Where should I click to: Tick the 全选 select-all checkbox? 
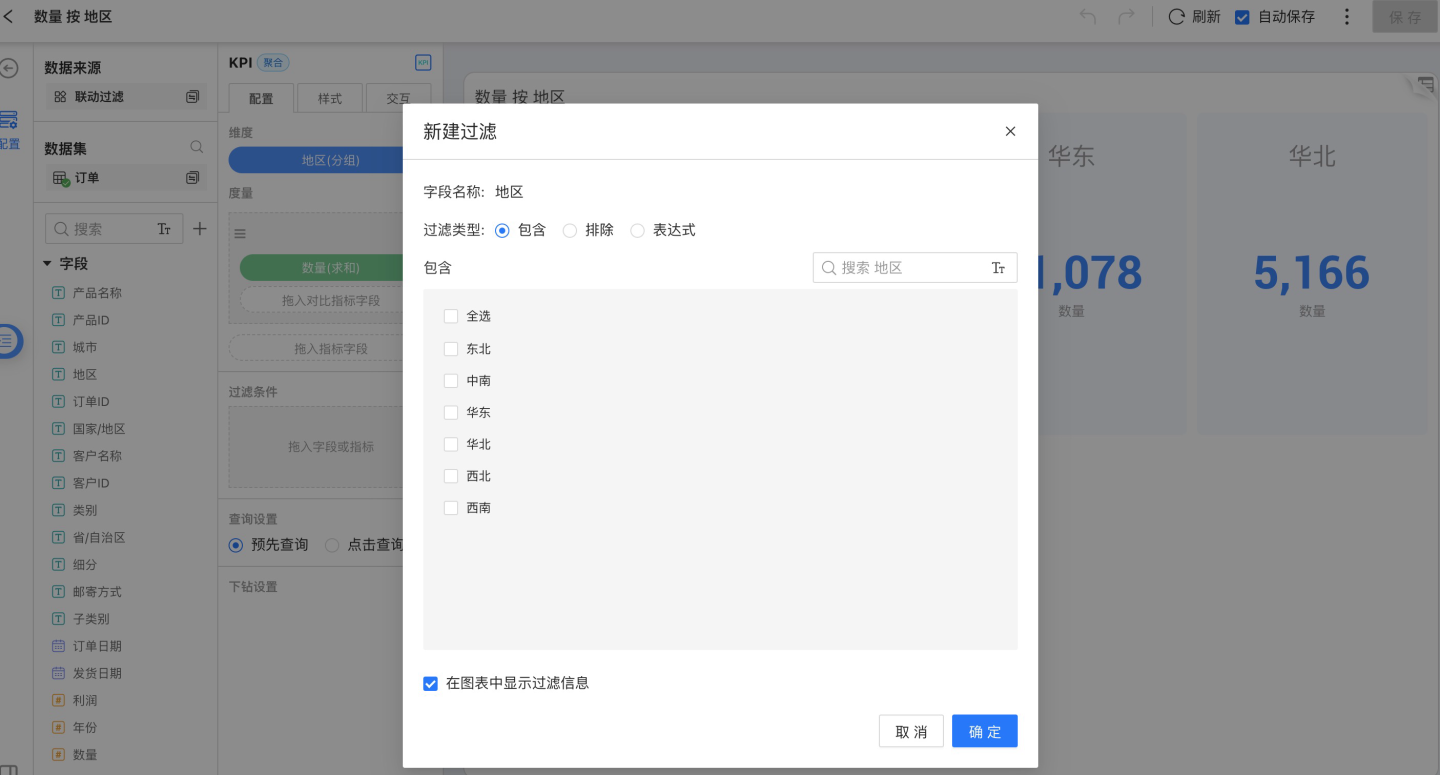pyautogui.click(x=451, y=316)
